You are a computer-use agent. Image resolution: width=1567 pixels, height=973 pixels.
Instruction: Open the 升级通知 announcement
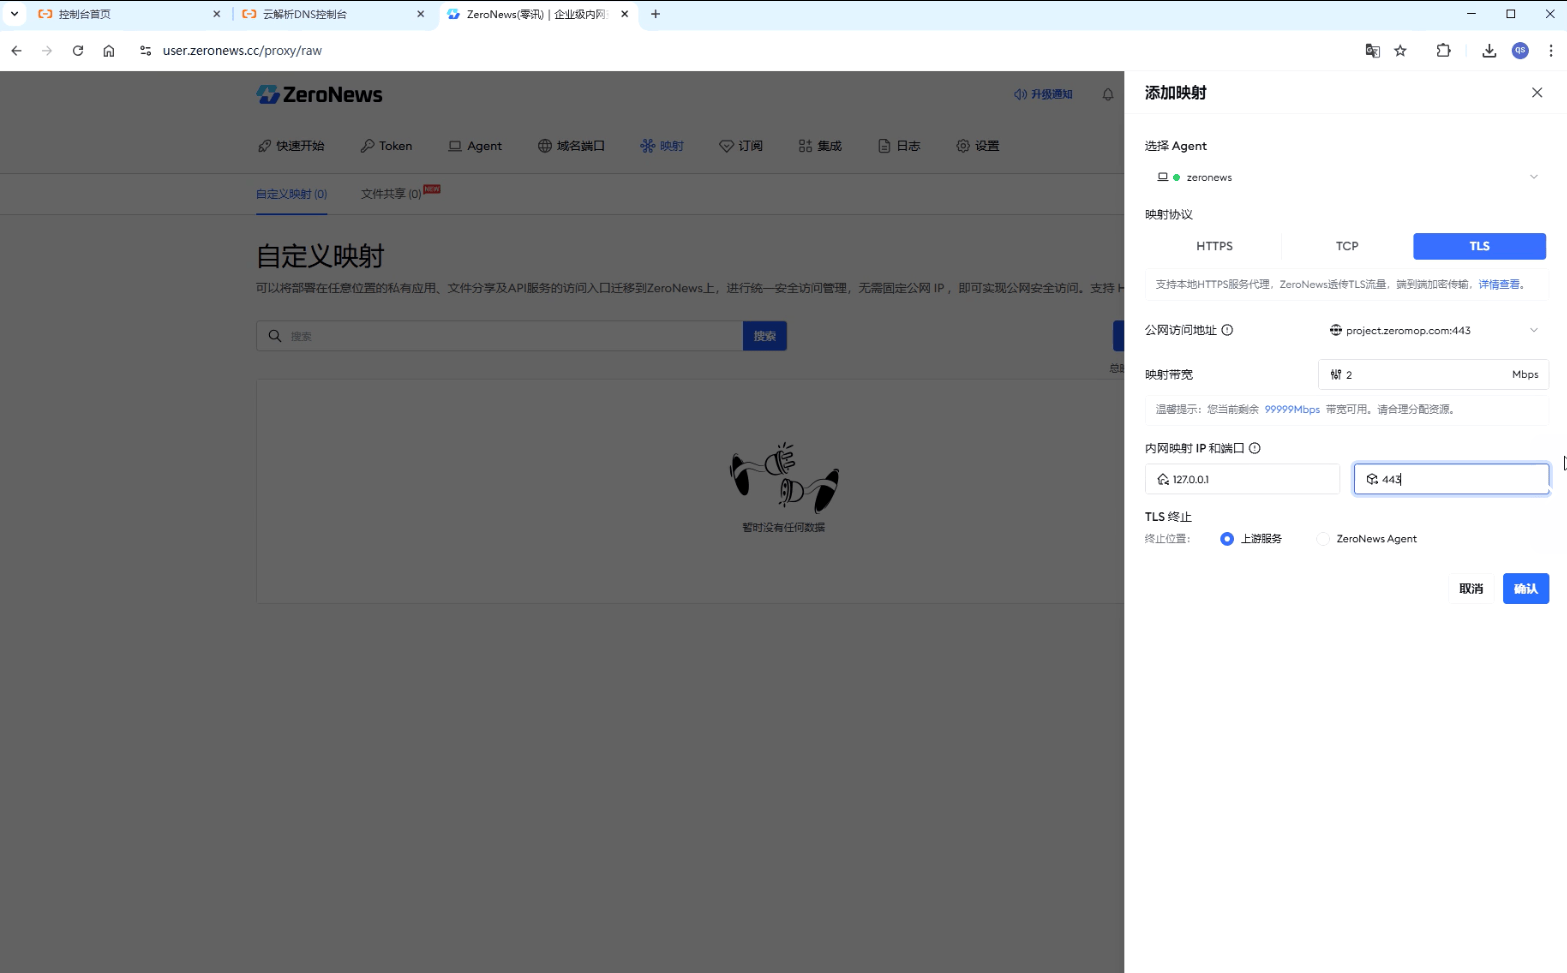(x=1043, y=94)
